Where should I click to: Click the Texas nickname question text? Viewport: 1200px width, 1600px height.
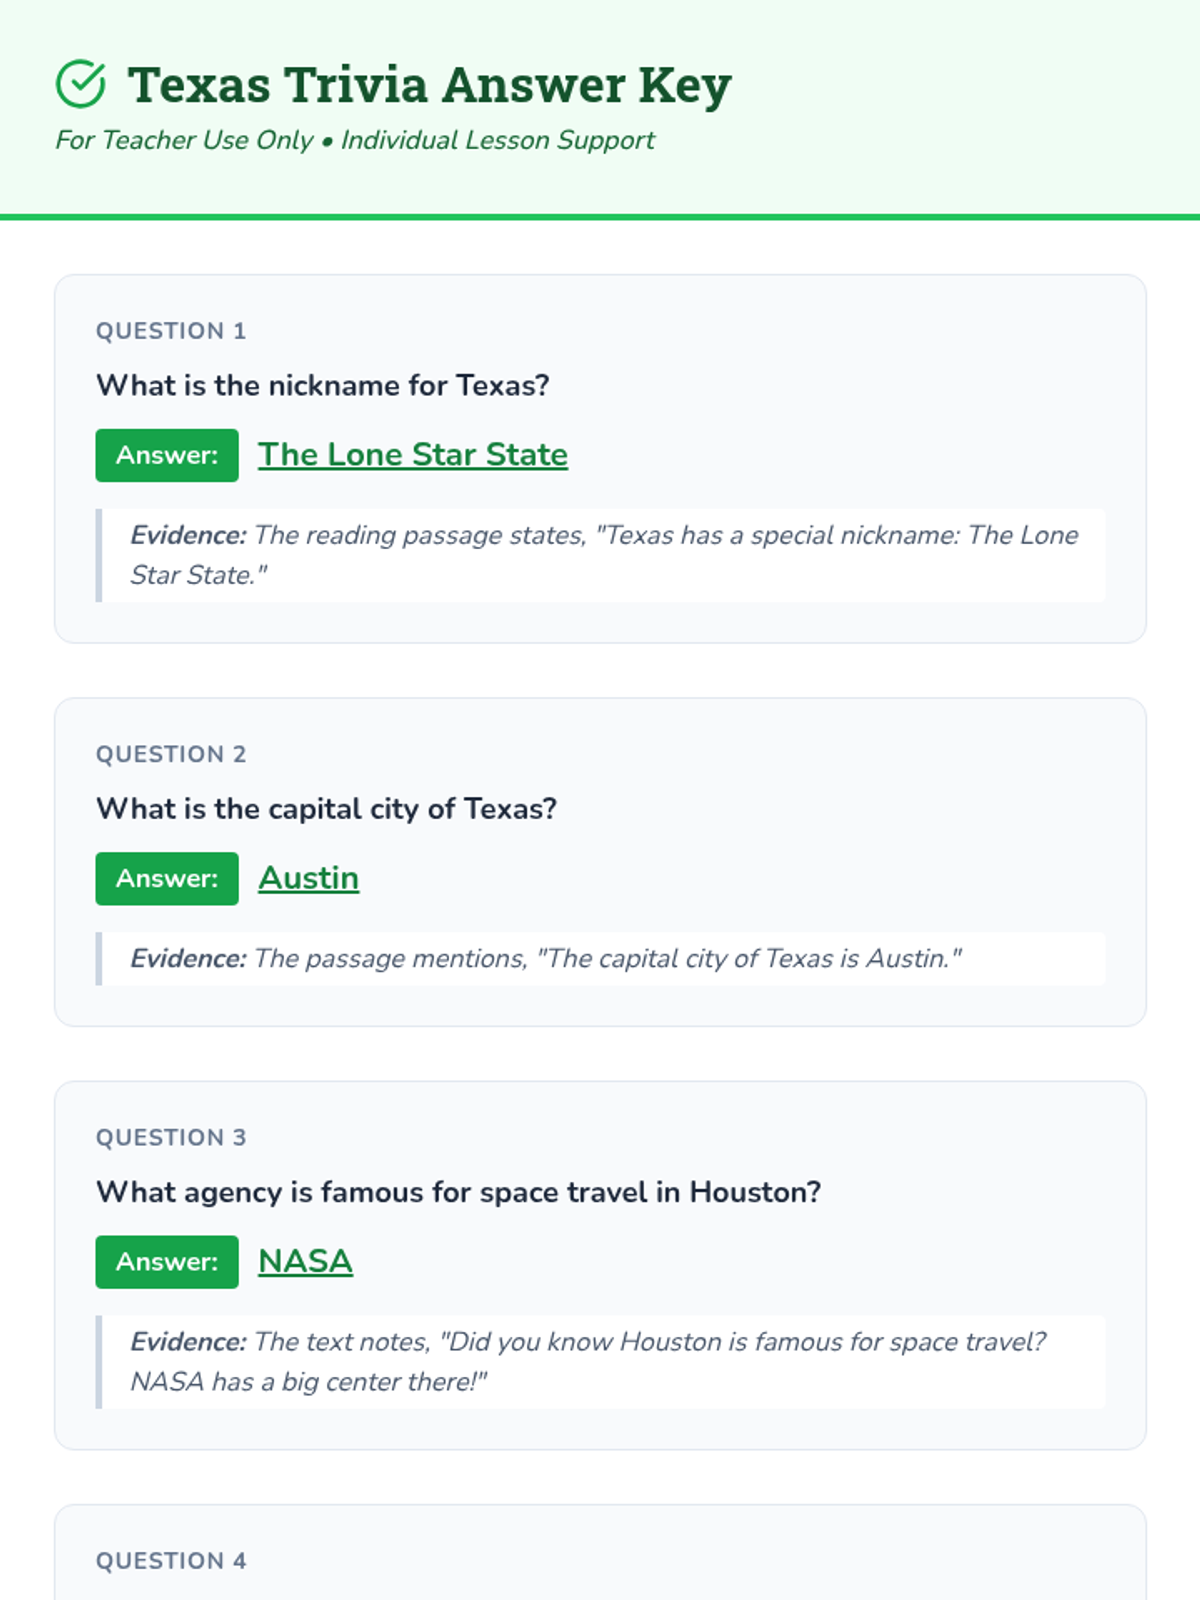click(322, 385)
